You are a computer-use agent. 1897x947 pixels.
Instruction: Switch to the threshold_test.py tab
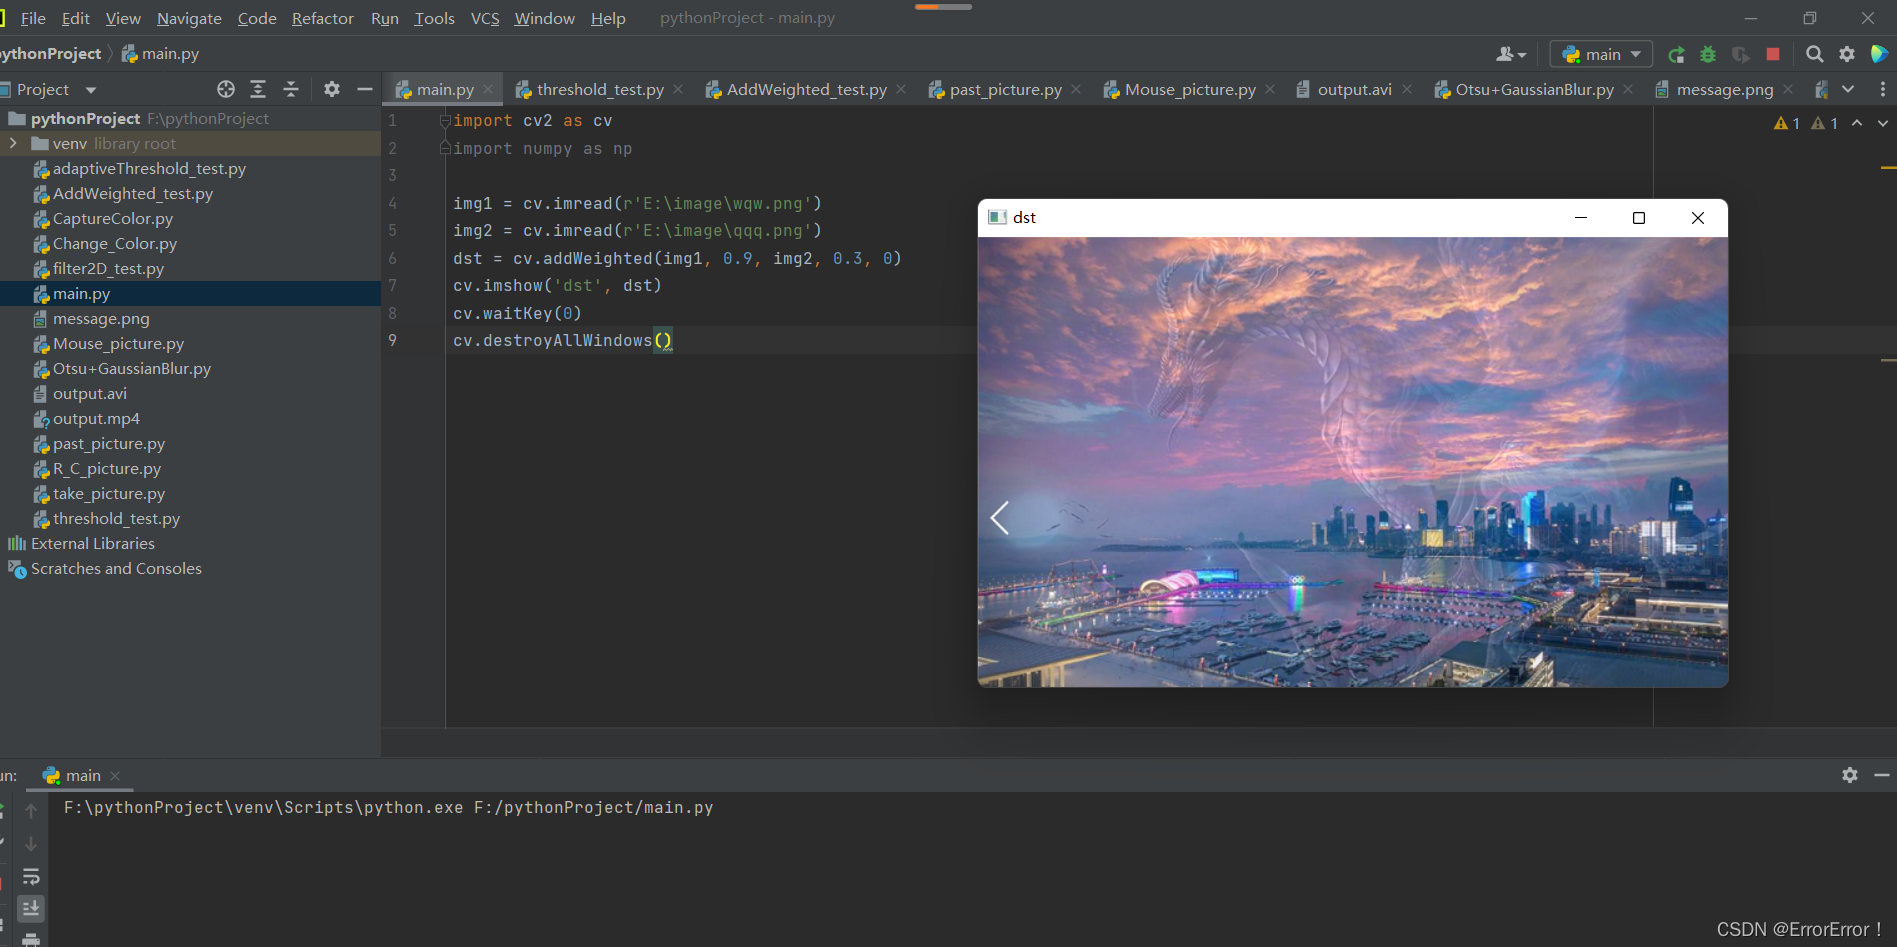click(600, 89)
